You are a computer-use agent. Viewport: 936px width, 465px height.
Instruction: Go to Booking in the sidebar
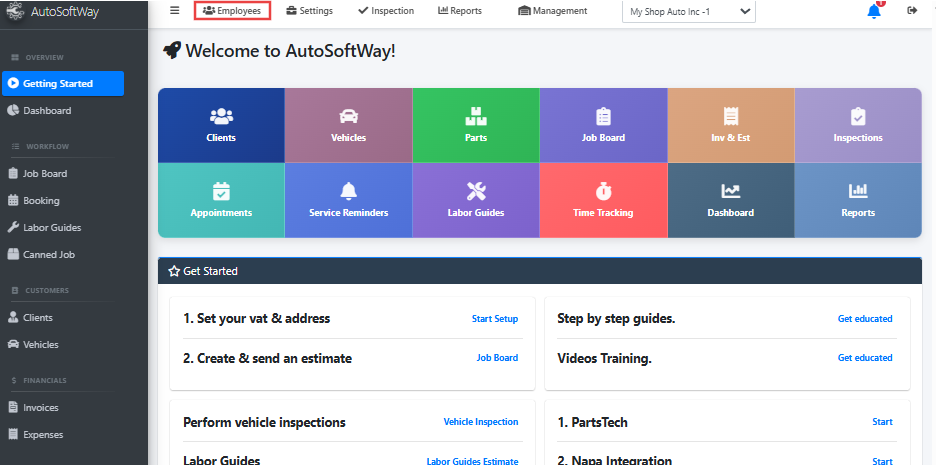(x=41, y=200)
